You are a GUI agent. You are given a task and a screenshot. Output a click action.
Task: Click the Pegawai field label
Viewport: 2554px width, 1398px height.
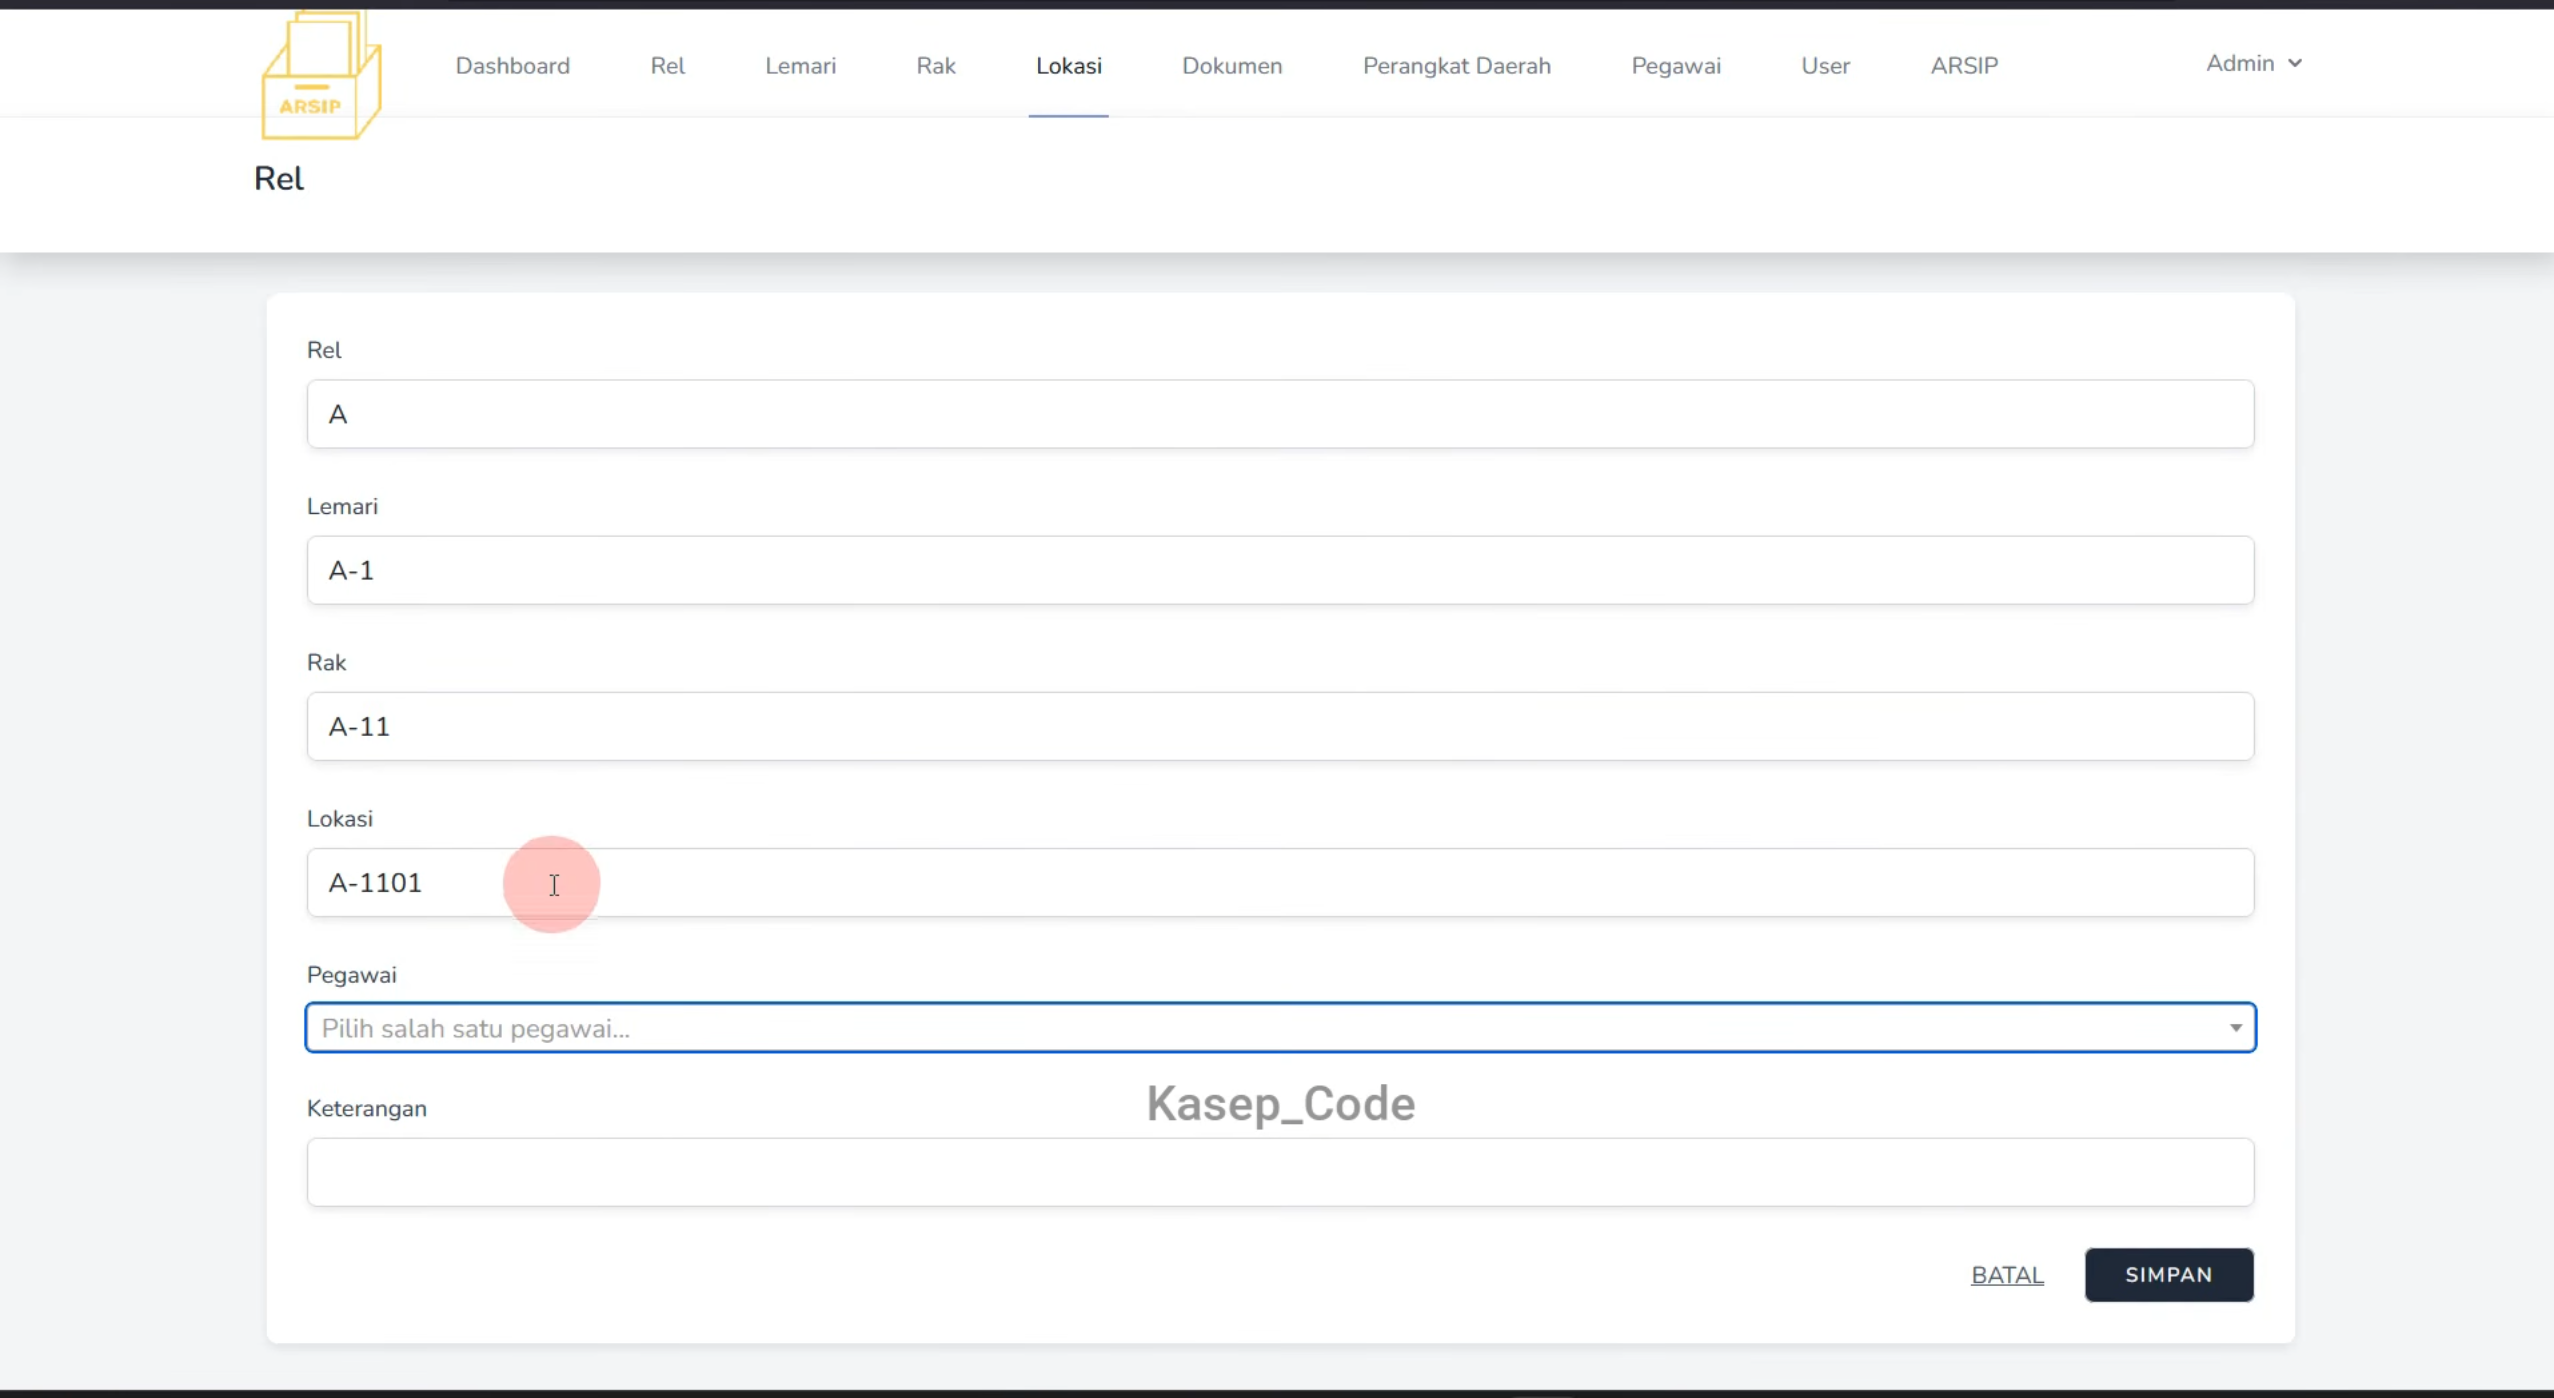click(x=351, y=975)
